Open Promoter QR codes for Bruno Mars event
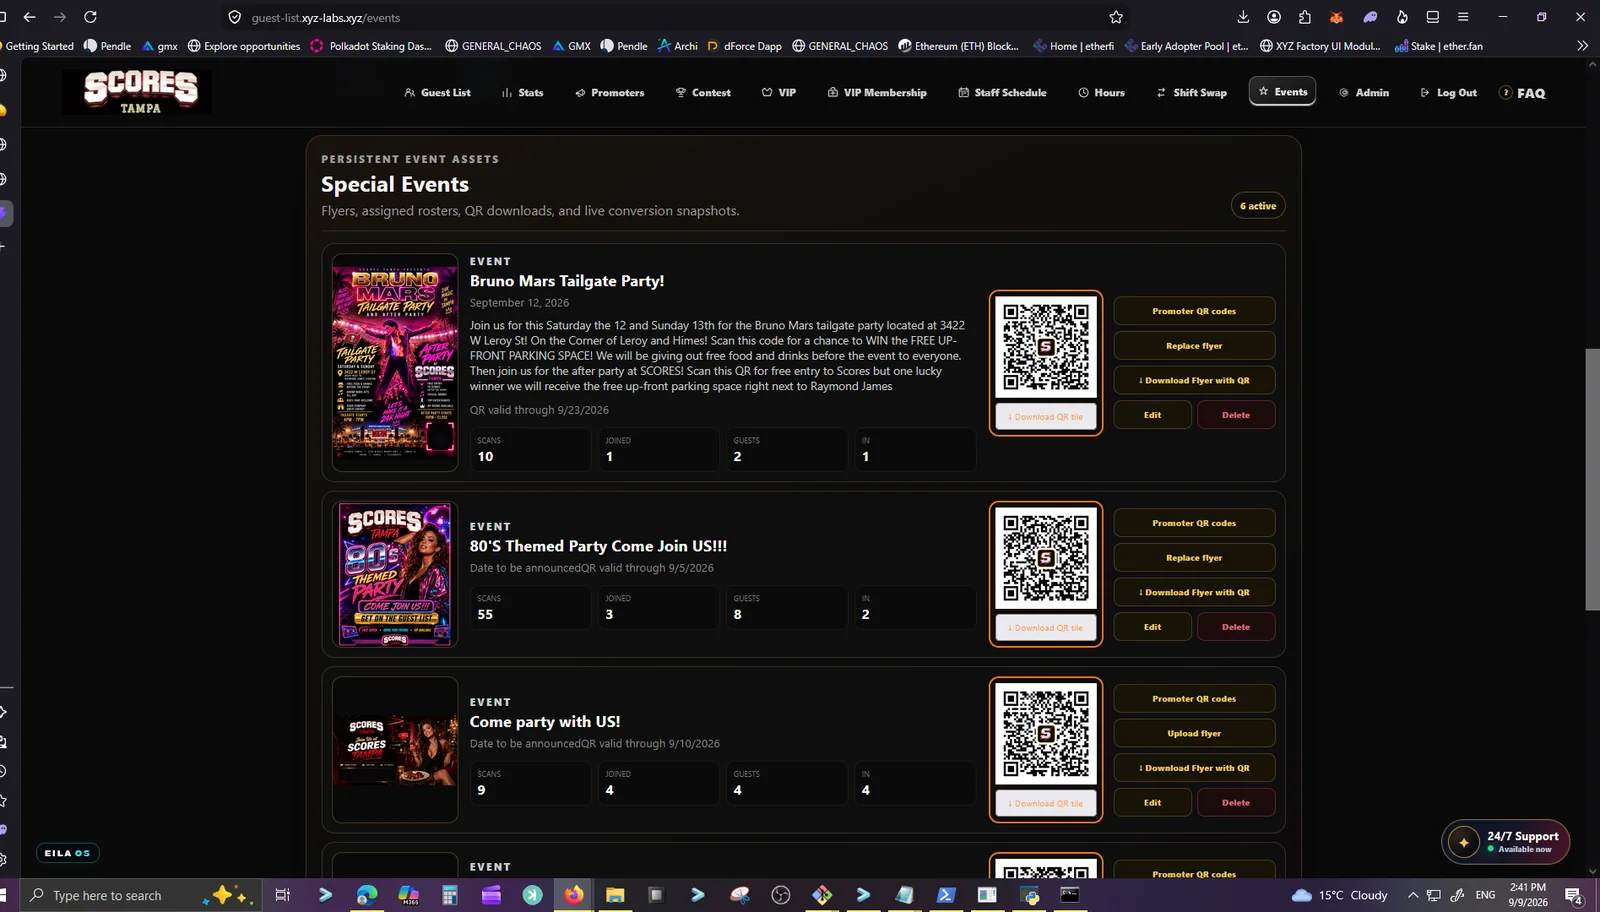Image resolution: width=1600 pixels, height=912 pixels. click(x=1194, y=311)
